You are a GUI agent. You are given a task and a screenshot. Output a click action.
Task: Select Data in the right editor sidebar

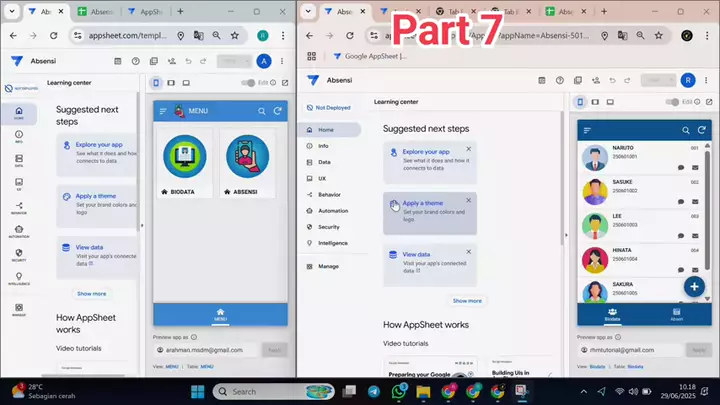[x=324, y=161]
